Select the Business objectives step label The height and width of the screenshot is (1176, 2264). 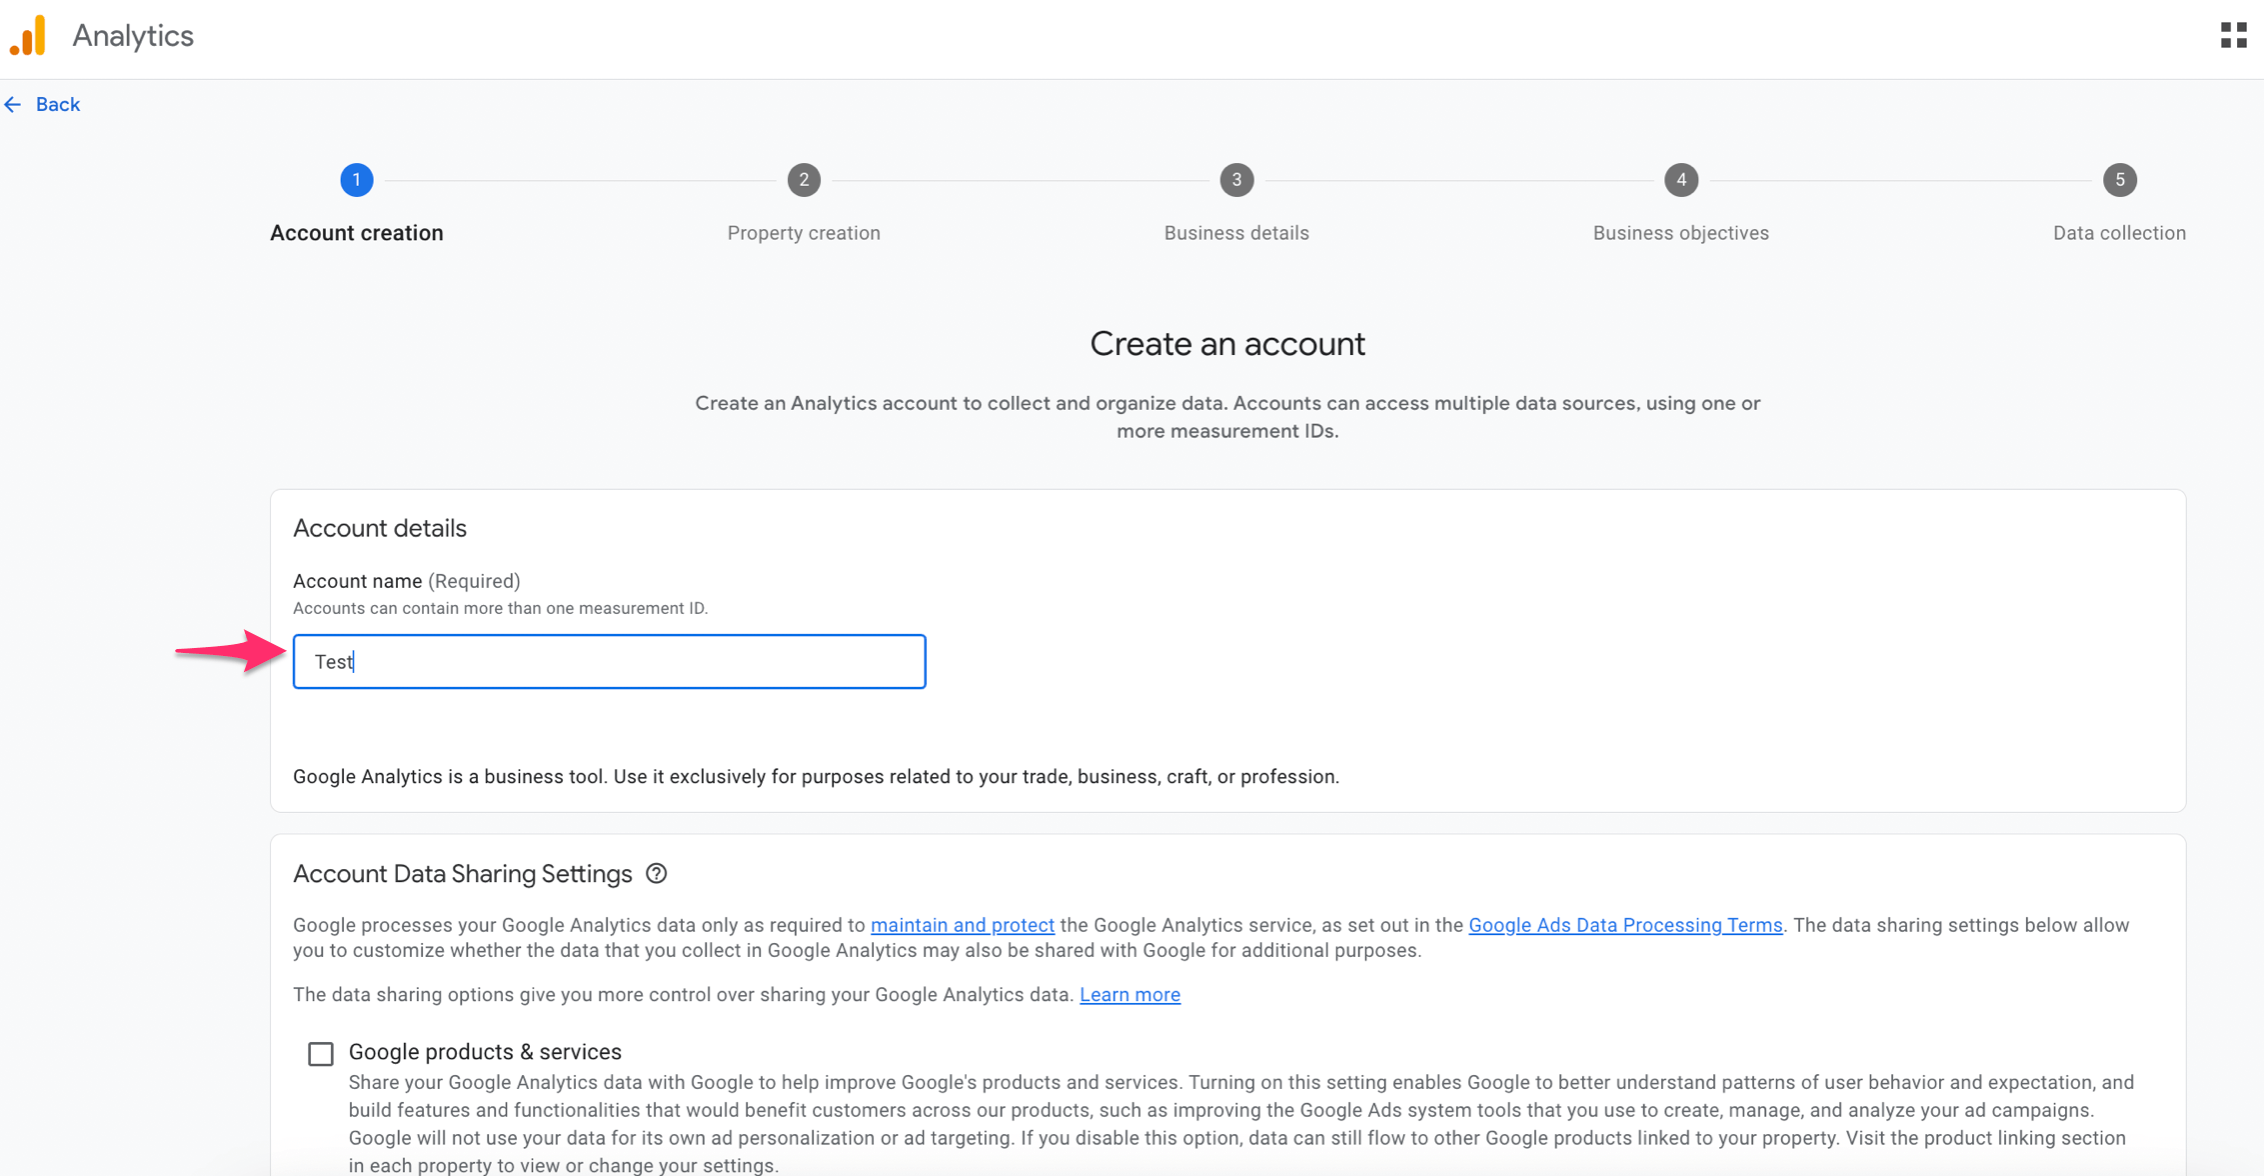[x=1680, y=233]
